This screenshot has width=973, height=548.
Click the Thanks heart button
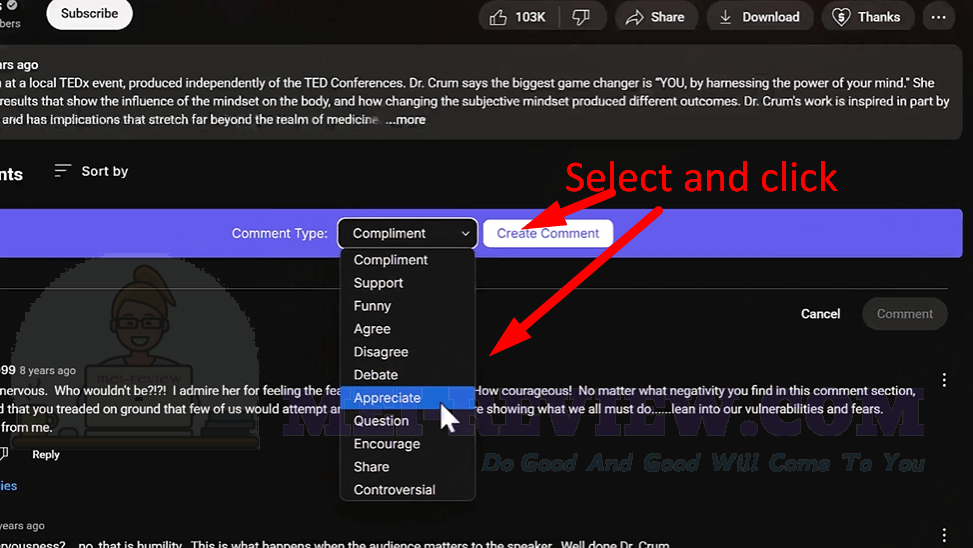coord(866,17)
